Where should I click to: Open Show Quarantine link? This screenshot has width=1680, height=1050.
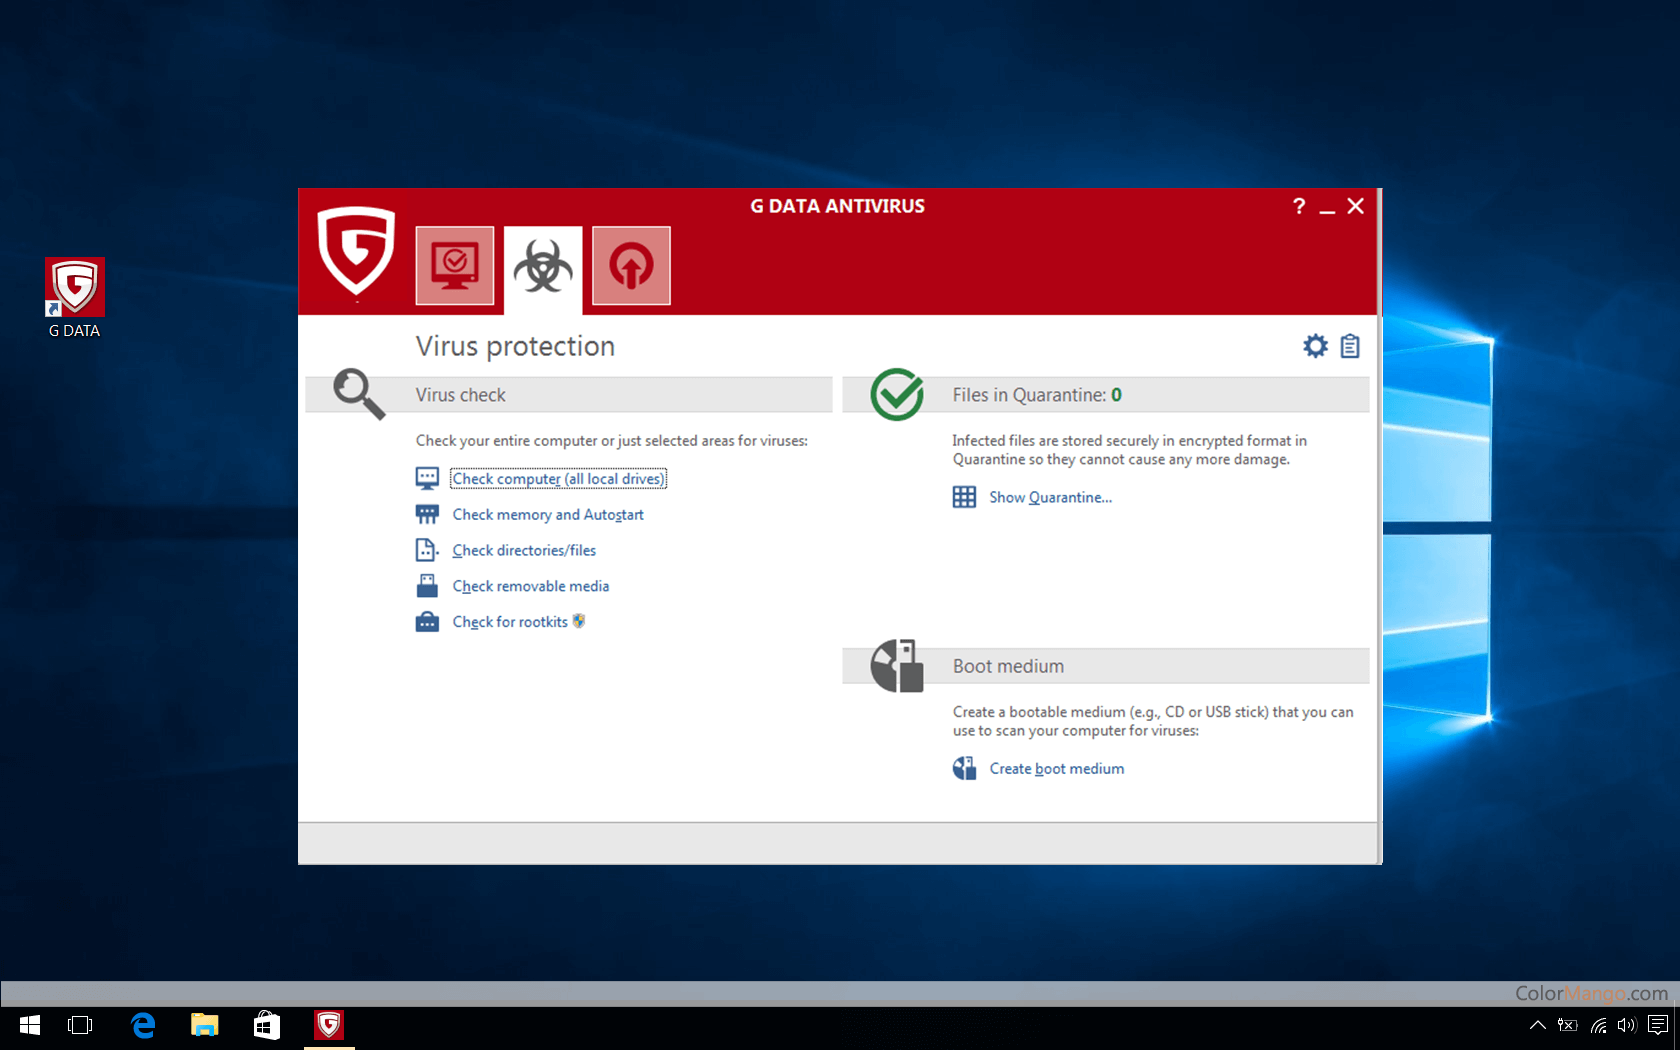pos(1050,497)
